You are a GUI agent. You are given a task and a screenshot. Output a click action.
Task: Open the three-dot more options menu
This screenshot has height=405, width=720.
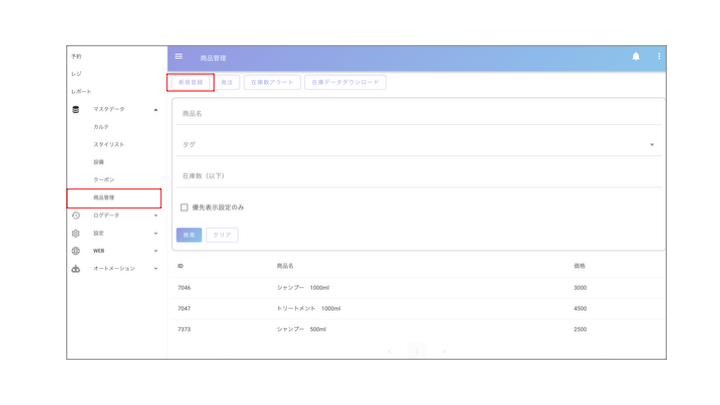coord(659,57)
